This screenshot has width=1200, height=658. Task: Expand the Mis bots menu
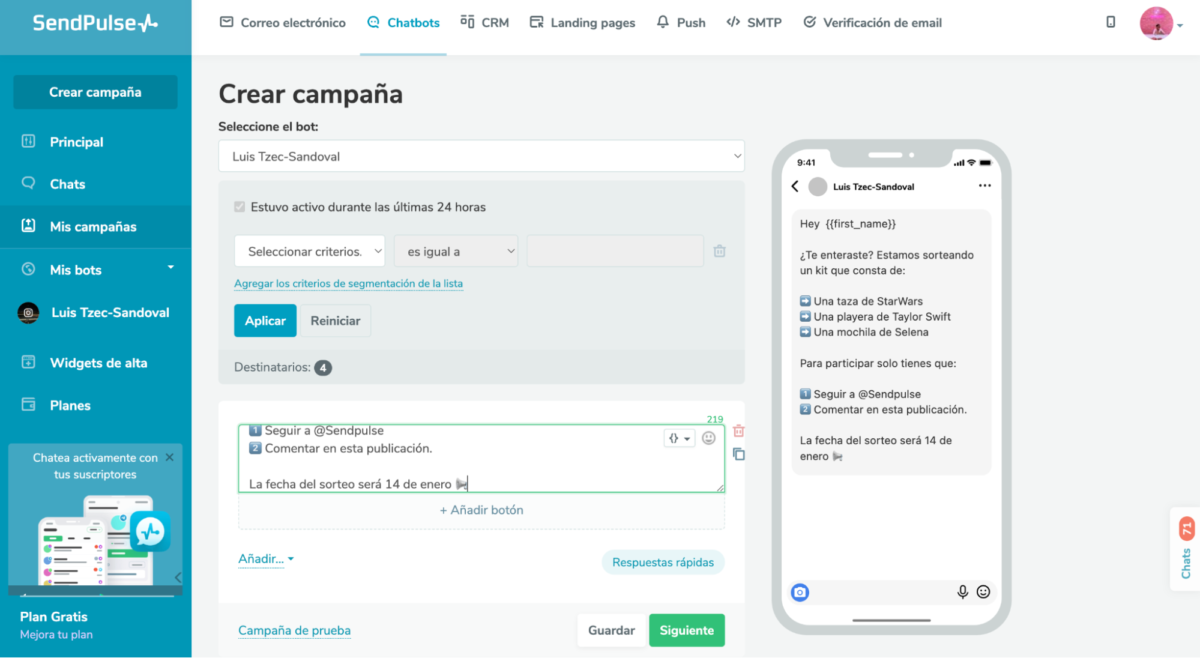point(95,270)
